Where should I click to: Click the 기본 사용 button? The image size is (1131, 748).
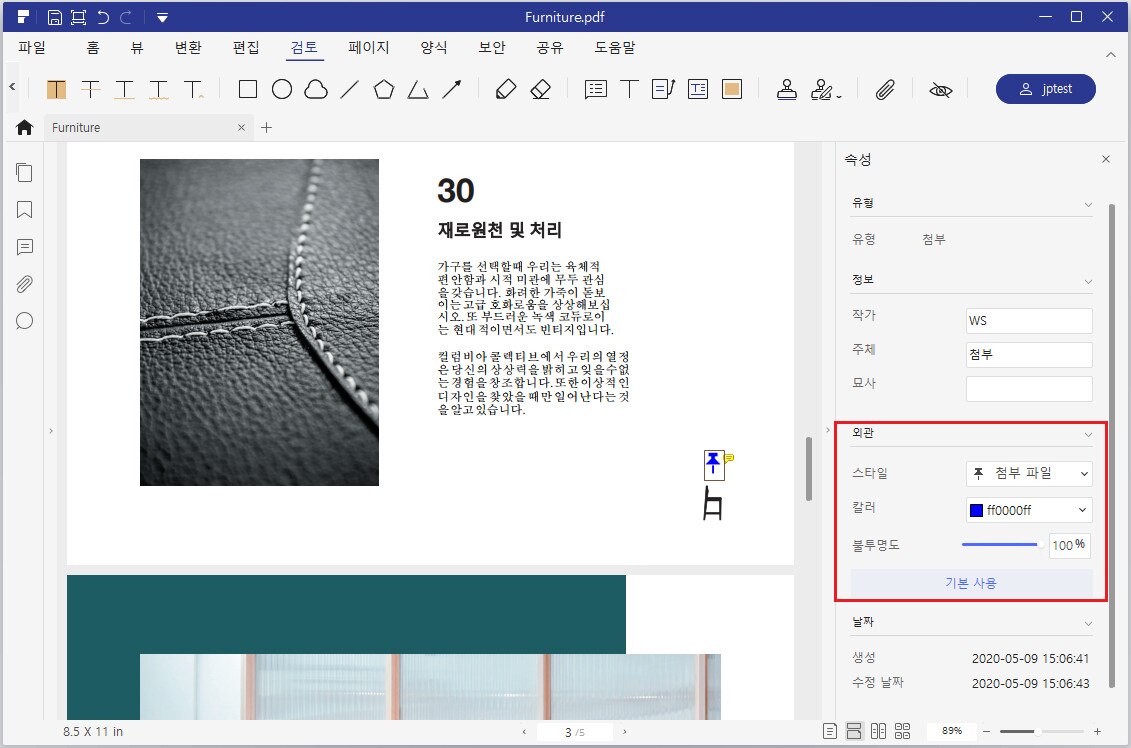pyautogui.click(x=971, y=583)
